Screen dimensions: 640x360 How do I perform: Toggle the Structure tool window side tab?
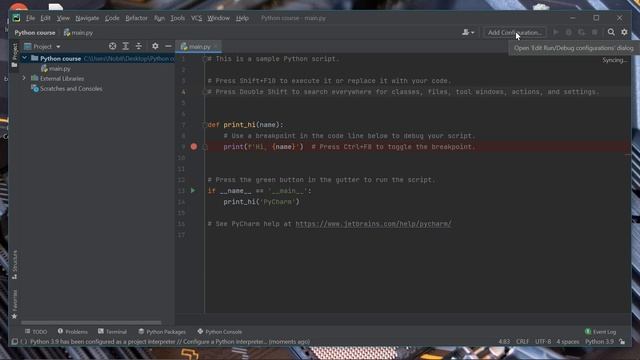click(x=15, y=264)
